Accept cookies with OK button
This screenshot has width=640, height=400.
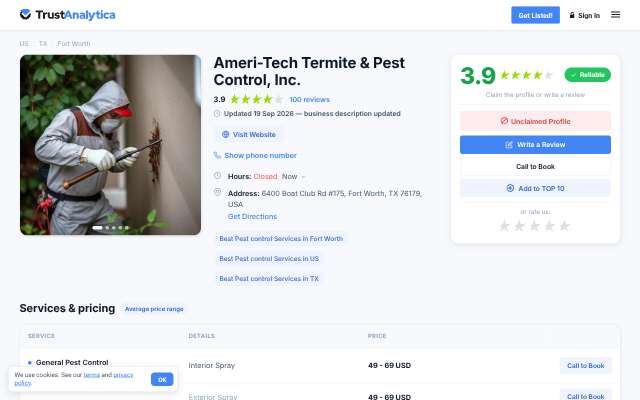pos(162,379)
